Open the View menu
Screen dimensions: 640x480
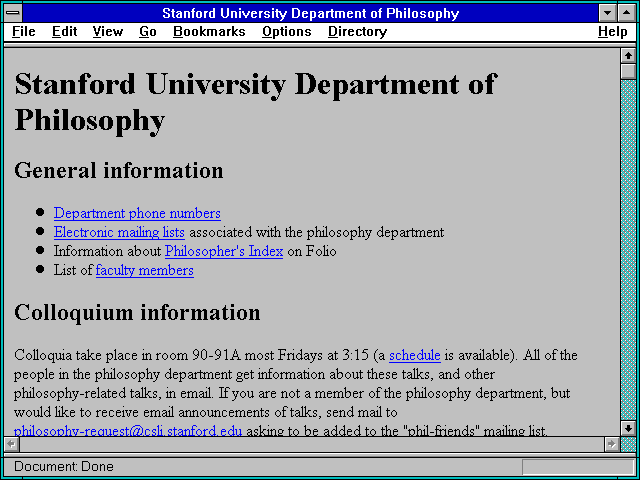pyautogui.click(x=108, y=31)
